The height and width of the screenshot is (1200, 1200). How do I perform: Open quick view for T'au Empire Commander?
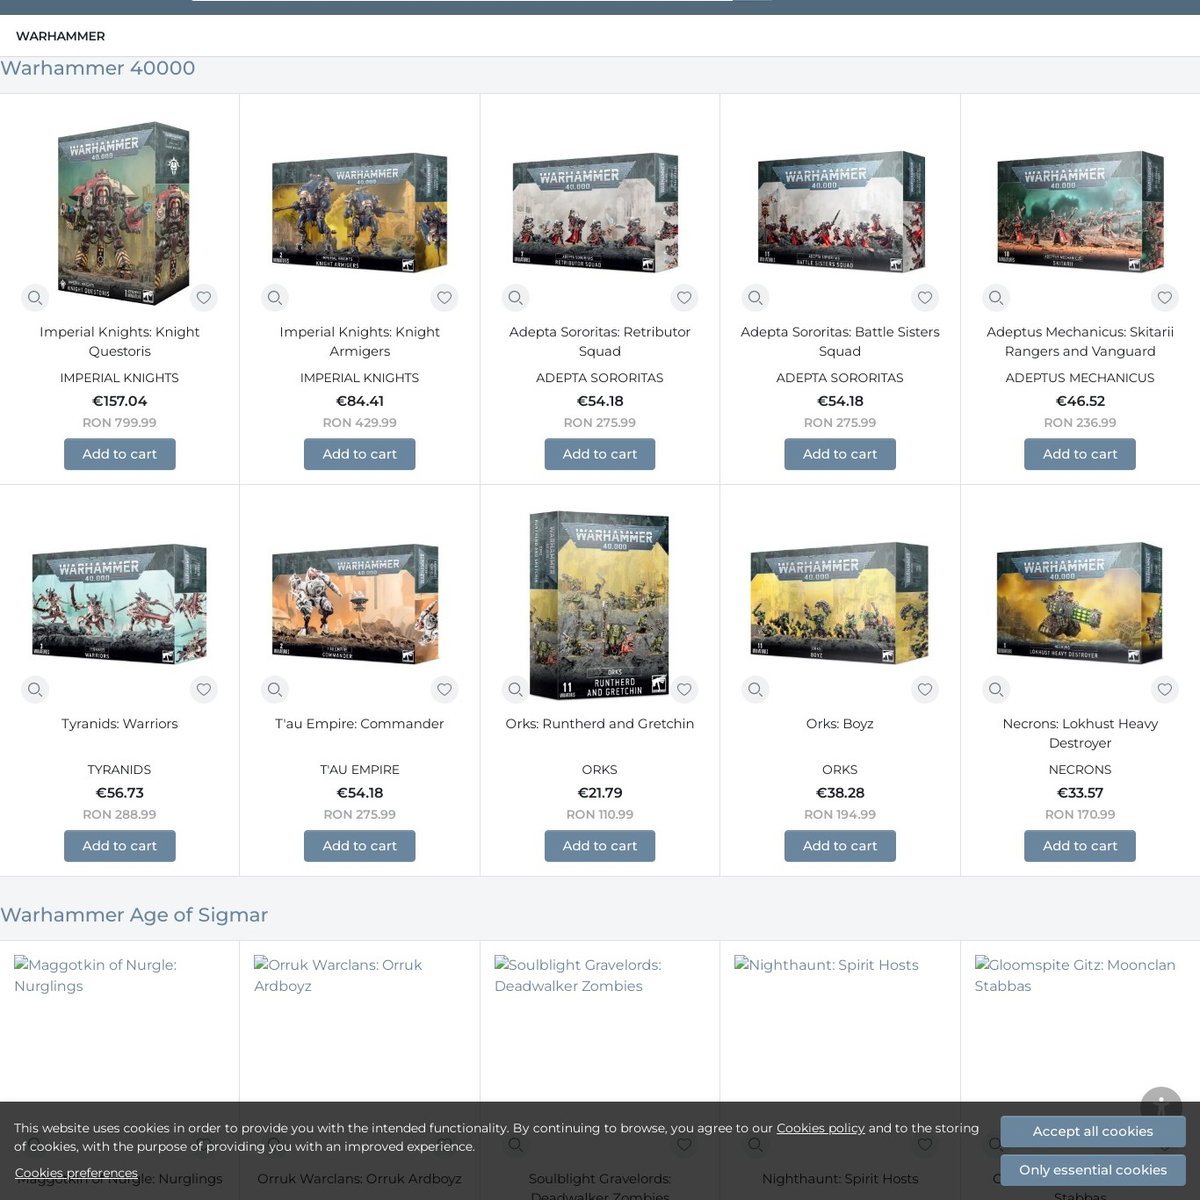pyautogui.click(x=275, y=689)
